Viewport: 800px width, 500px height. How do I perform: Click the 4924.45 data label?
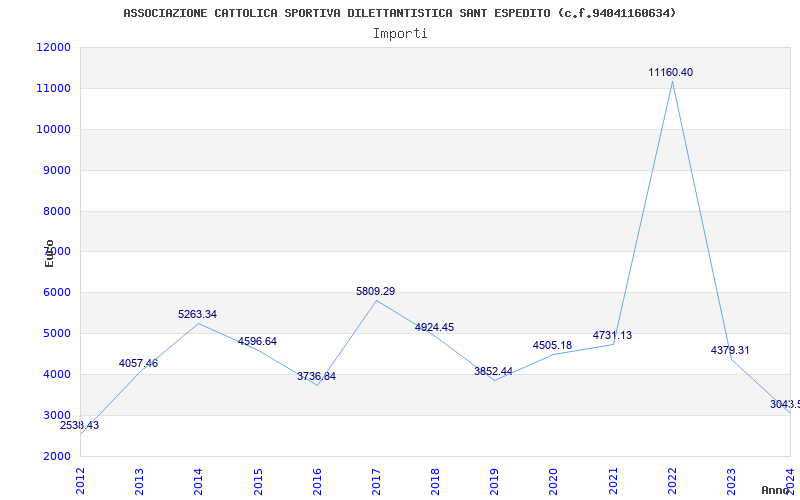tap(434, 328)
